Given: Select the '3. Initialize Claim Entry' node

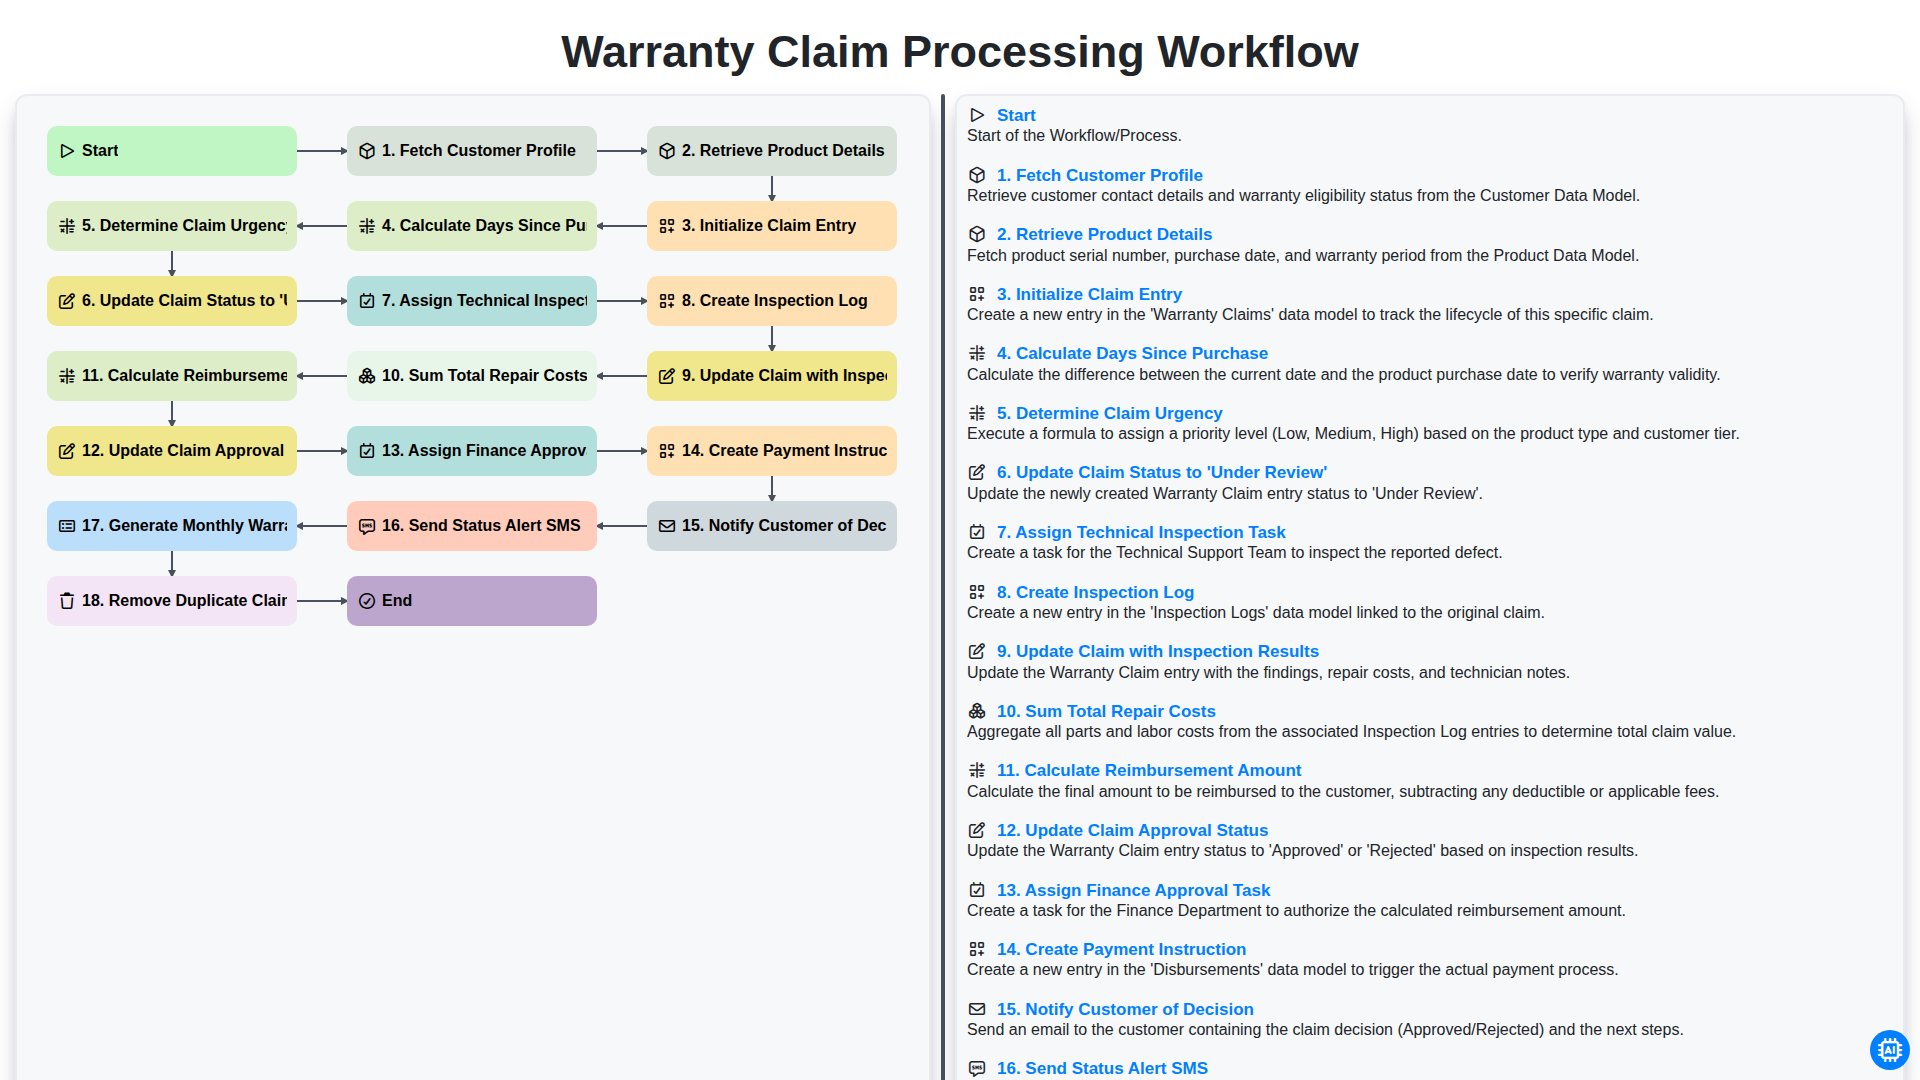Looking at the screenshot, I should pos(772,226).
